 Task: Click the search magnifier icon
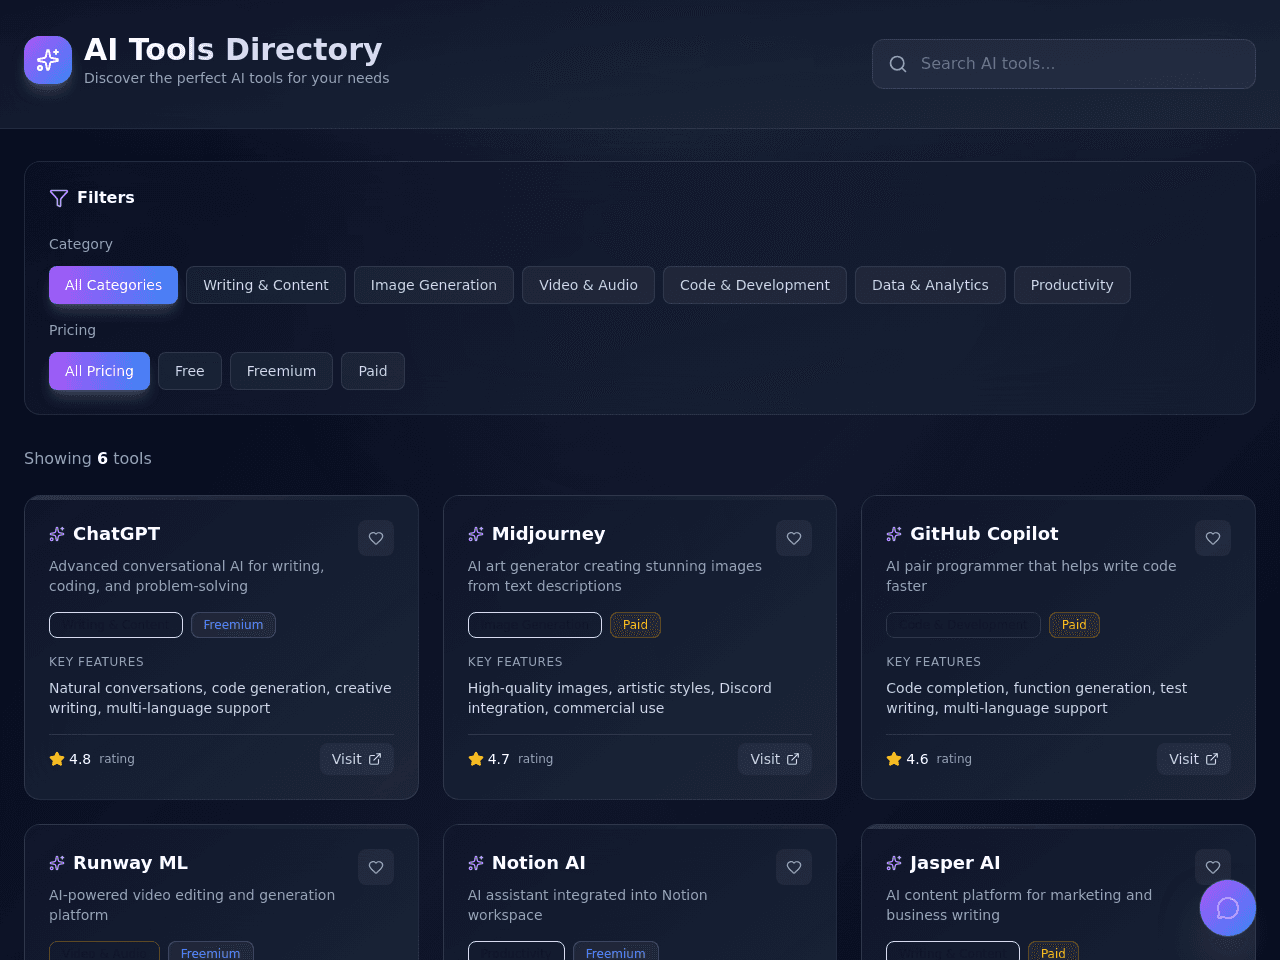coord(898,64)
